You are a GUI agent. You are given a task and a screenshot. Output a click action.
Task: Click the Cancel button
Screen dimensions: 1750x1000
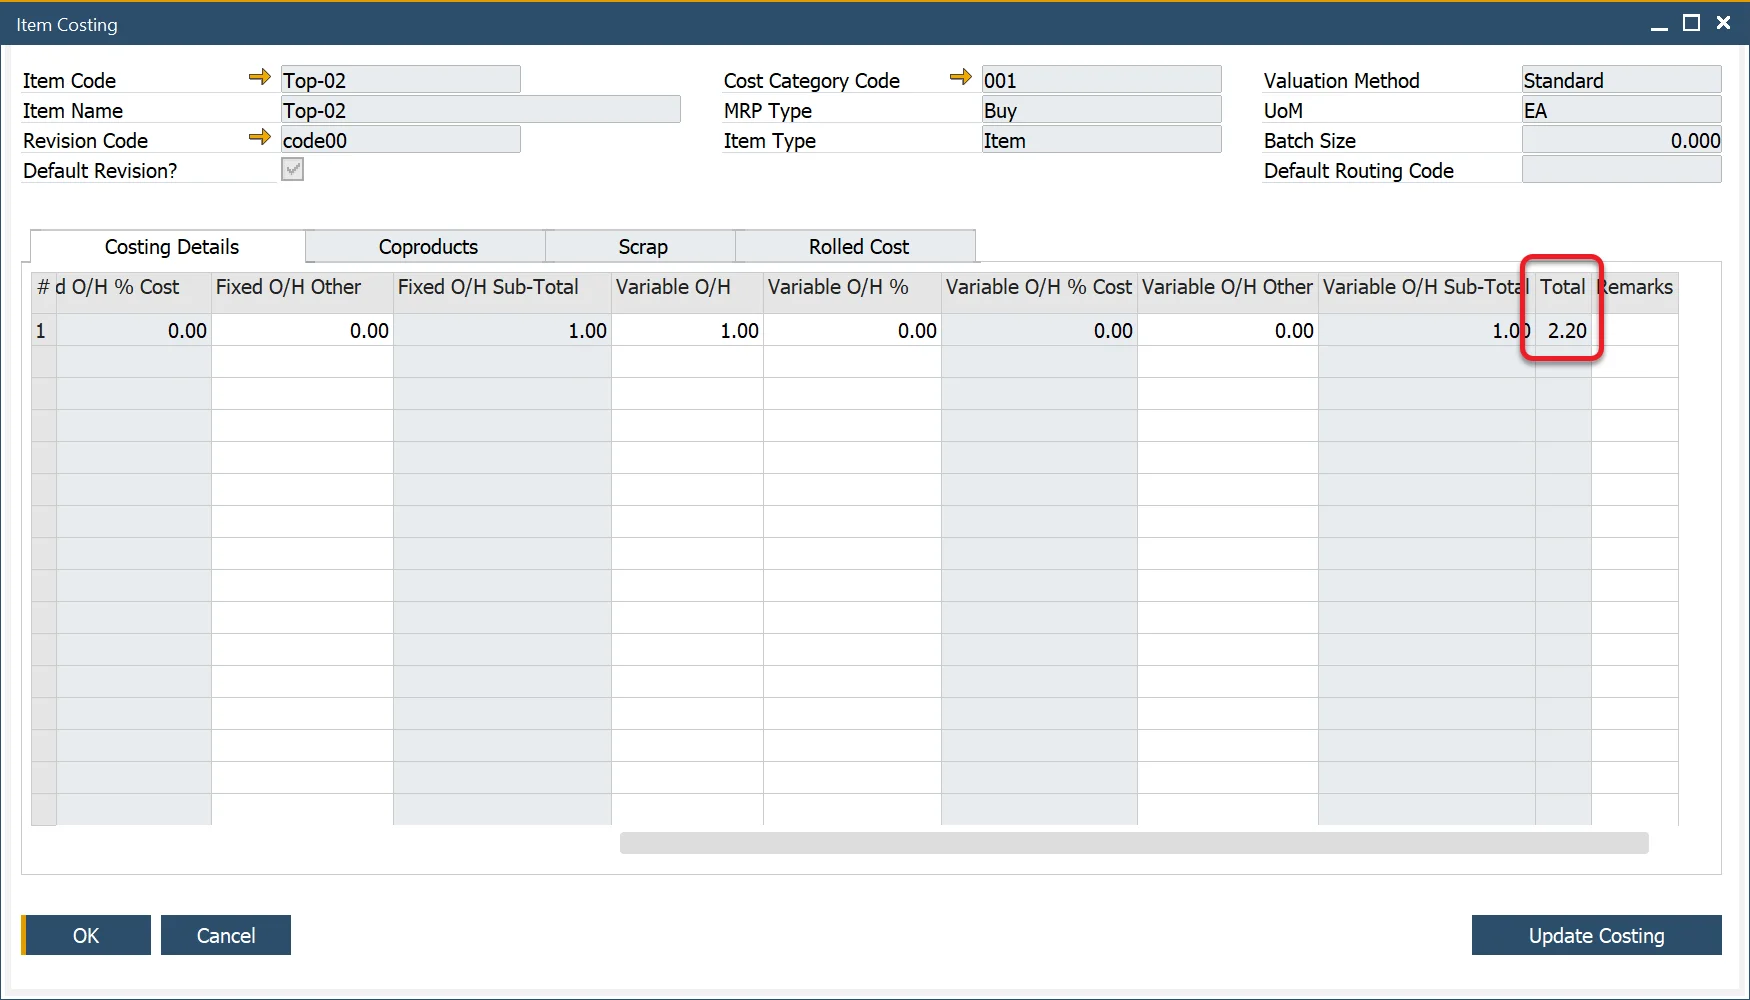pyautogui.click(x=225, y=935)
